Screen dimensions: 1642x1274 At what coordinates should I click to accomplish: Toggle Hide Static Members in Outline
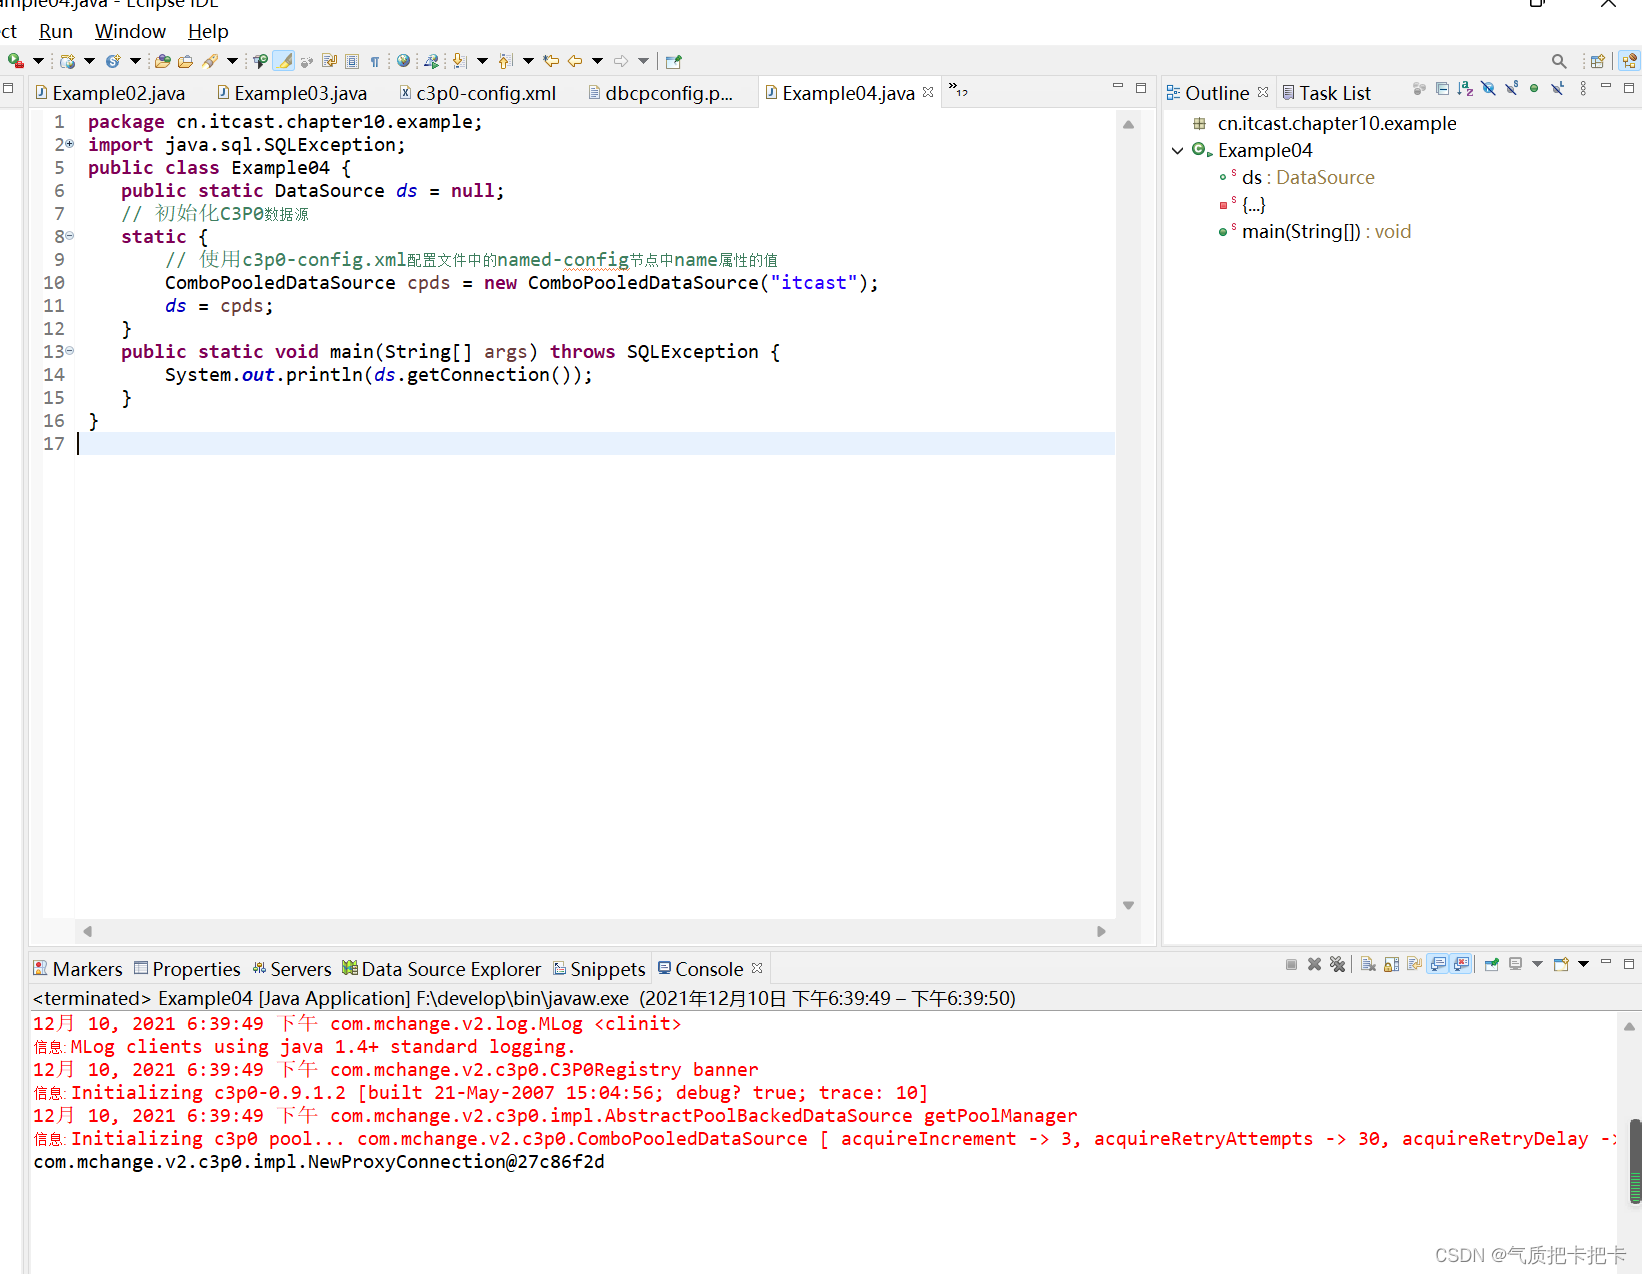click(x=1511, y=89)
